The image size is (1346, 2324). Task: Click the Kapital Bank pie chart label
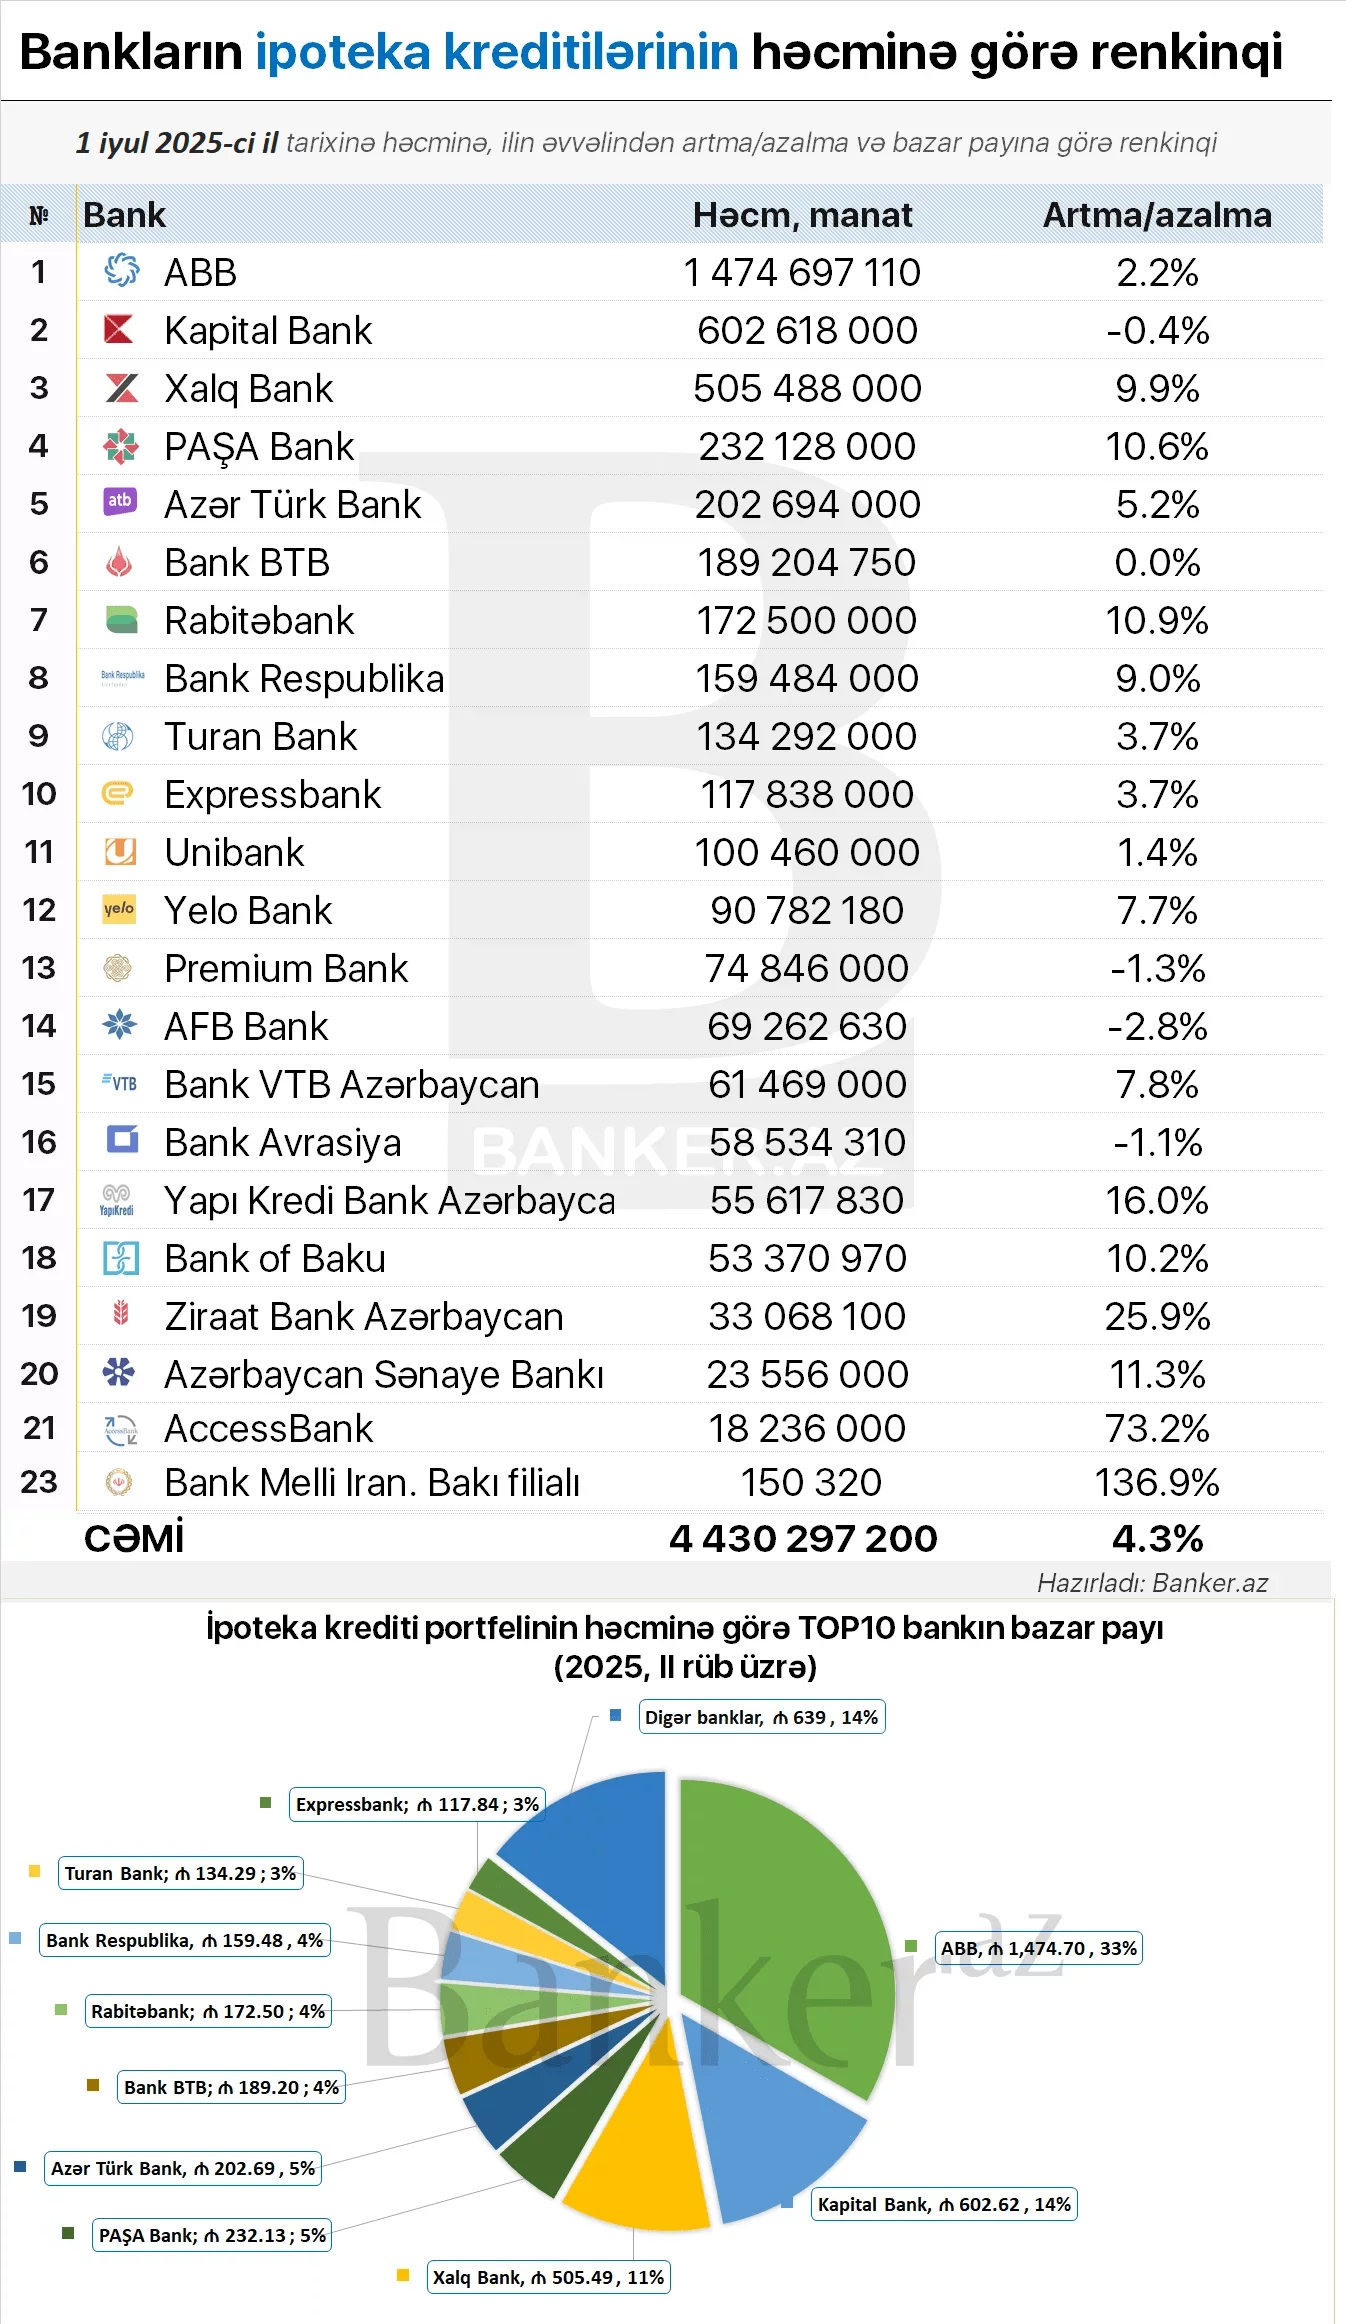coord(944,2204)
